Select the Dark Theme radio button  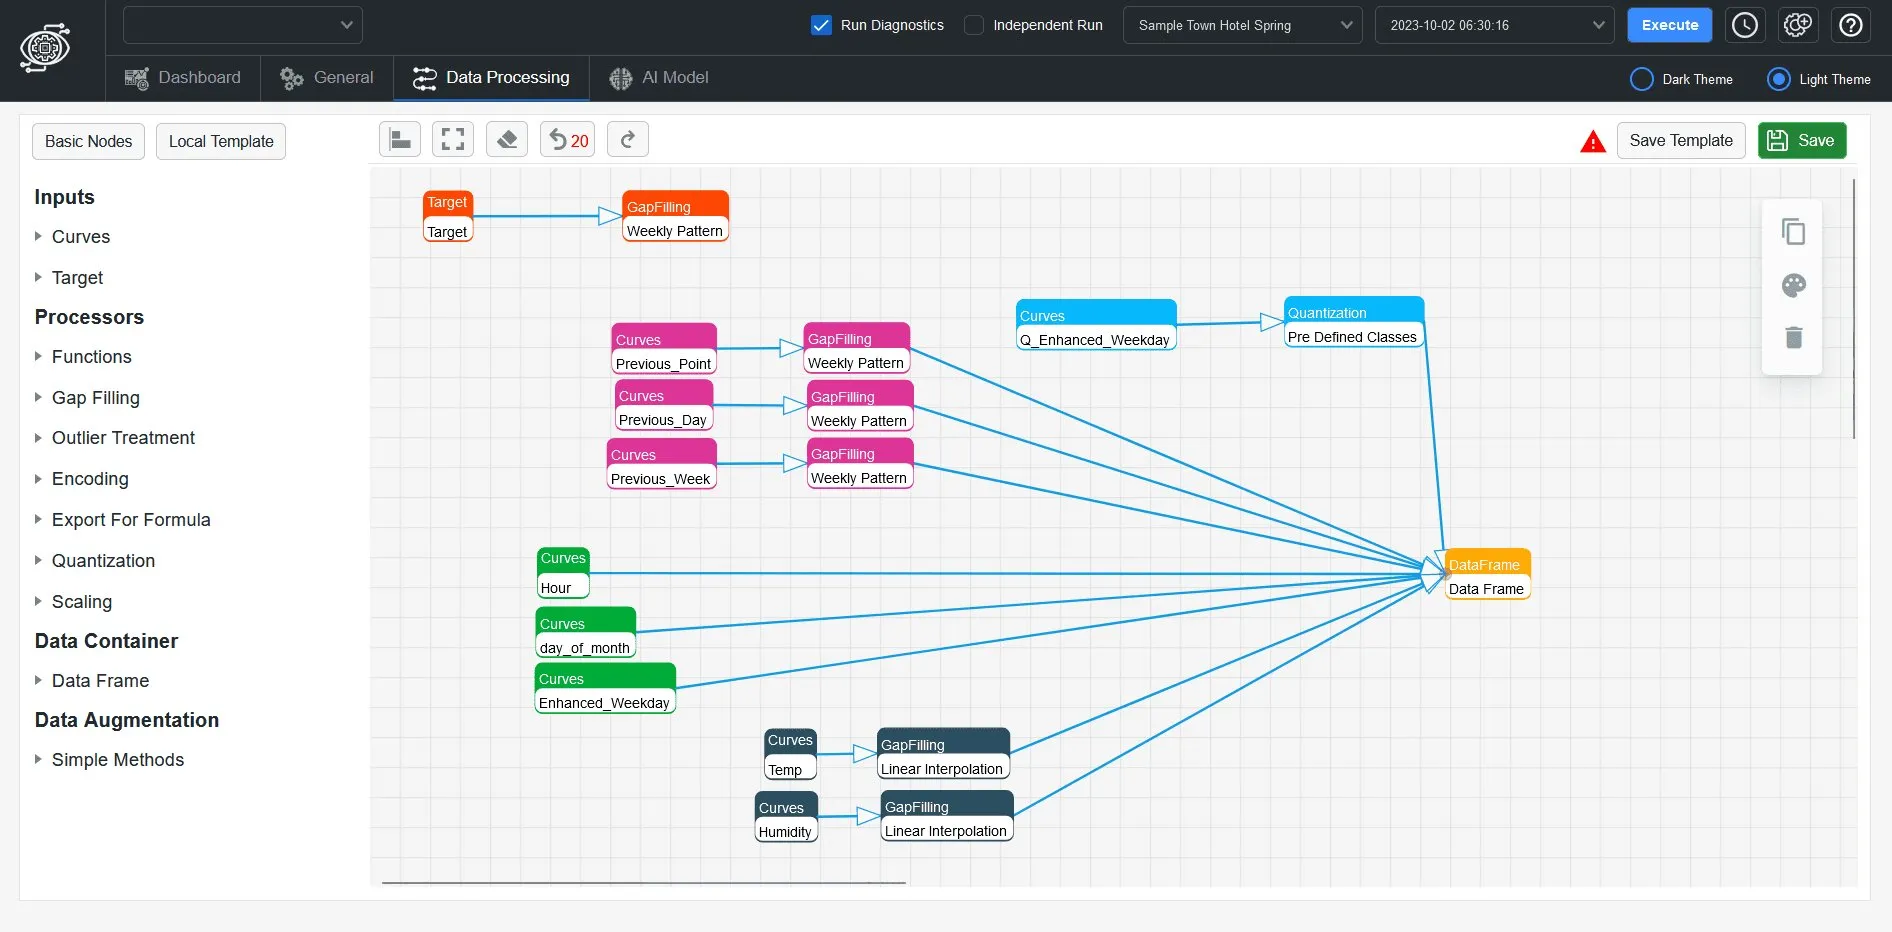[1641, 79]
